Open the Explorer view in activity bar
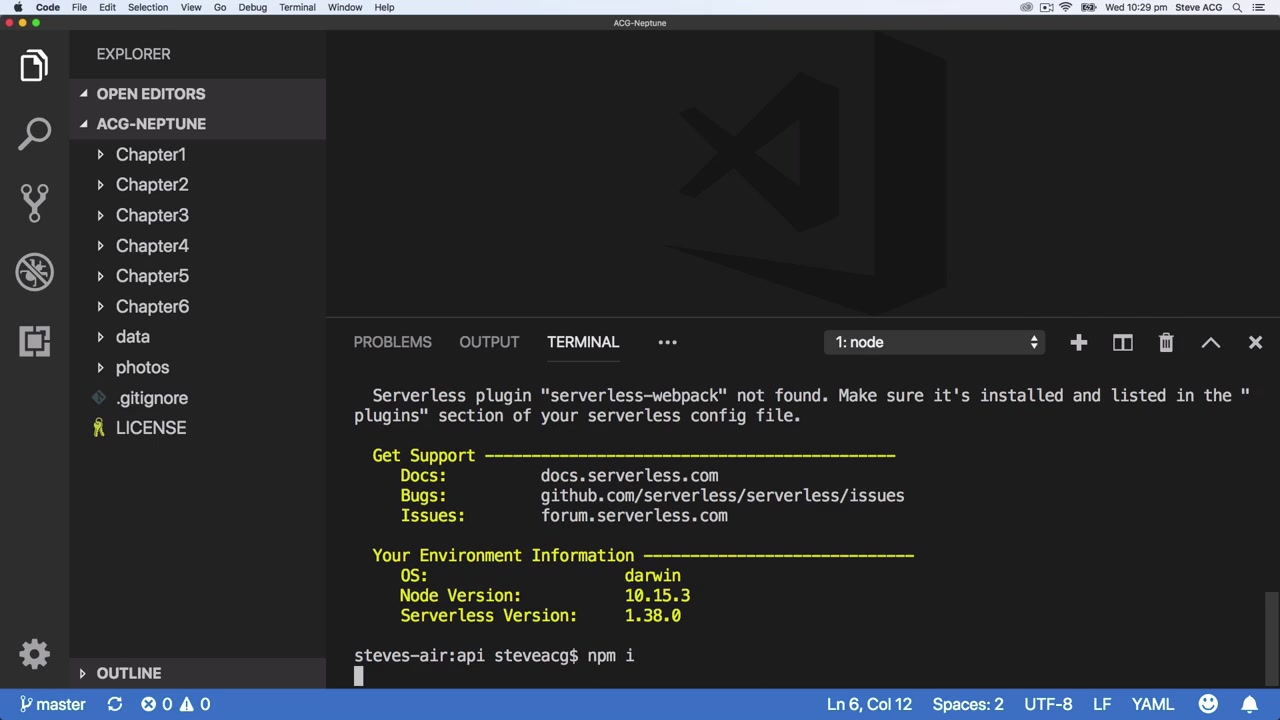Viewport: 1280px width, 720px height. pos(34,67)
